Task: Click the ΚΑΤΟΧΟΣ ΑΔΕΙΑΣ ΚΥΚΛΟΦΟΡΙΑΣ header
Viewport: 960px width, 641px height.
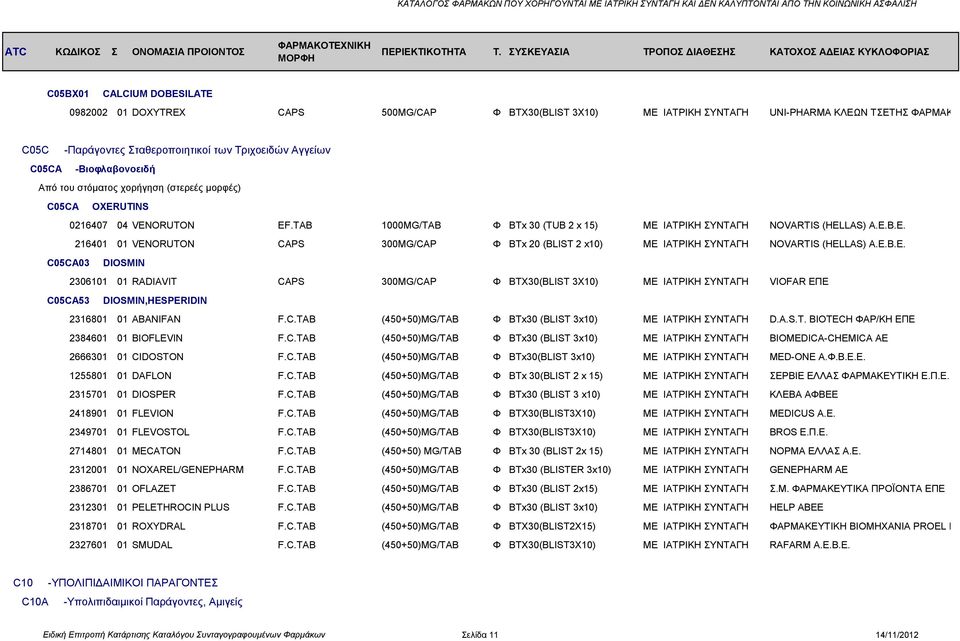Action: pyautogui.click(x=849, y=51)
